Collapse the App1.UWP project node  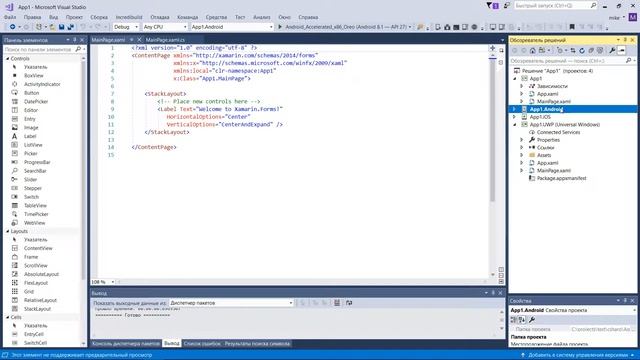[x=514, y=125]
